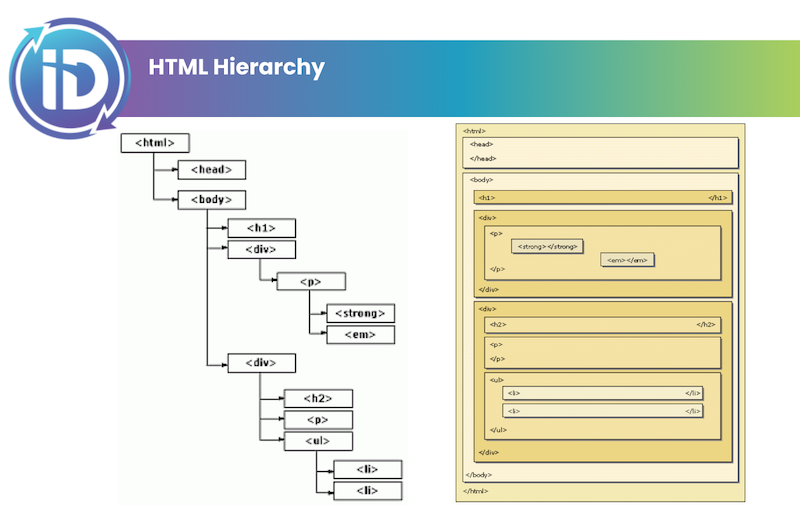Select the last <li> node in the tree diagram

tap(368, 491)
